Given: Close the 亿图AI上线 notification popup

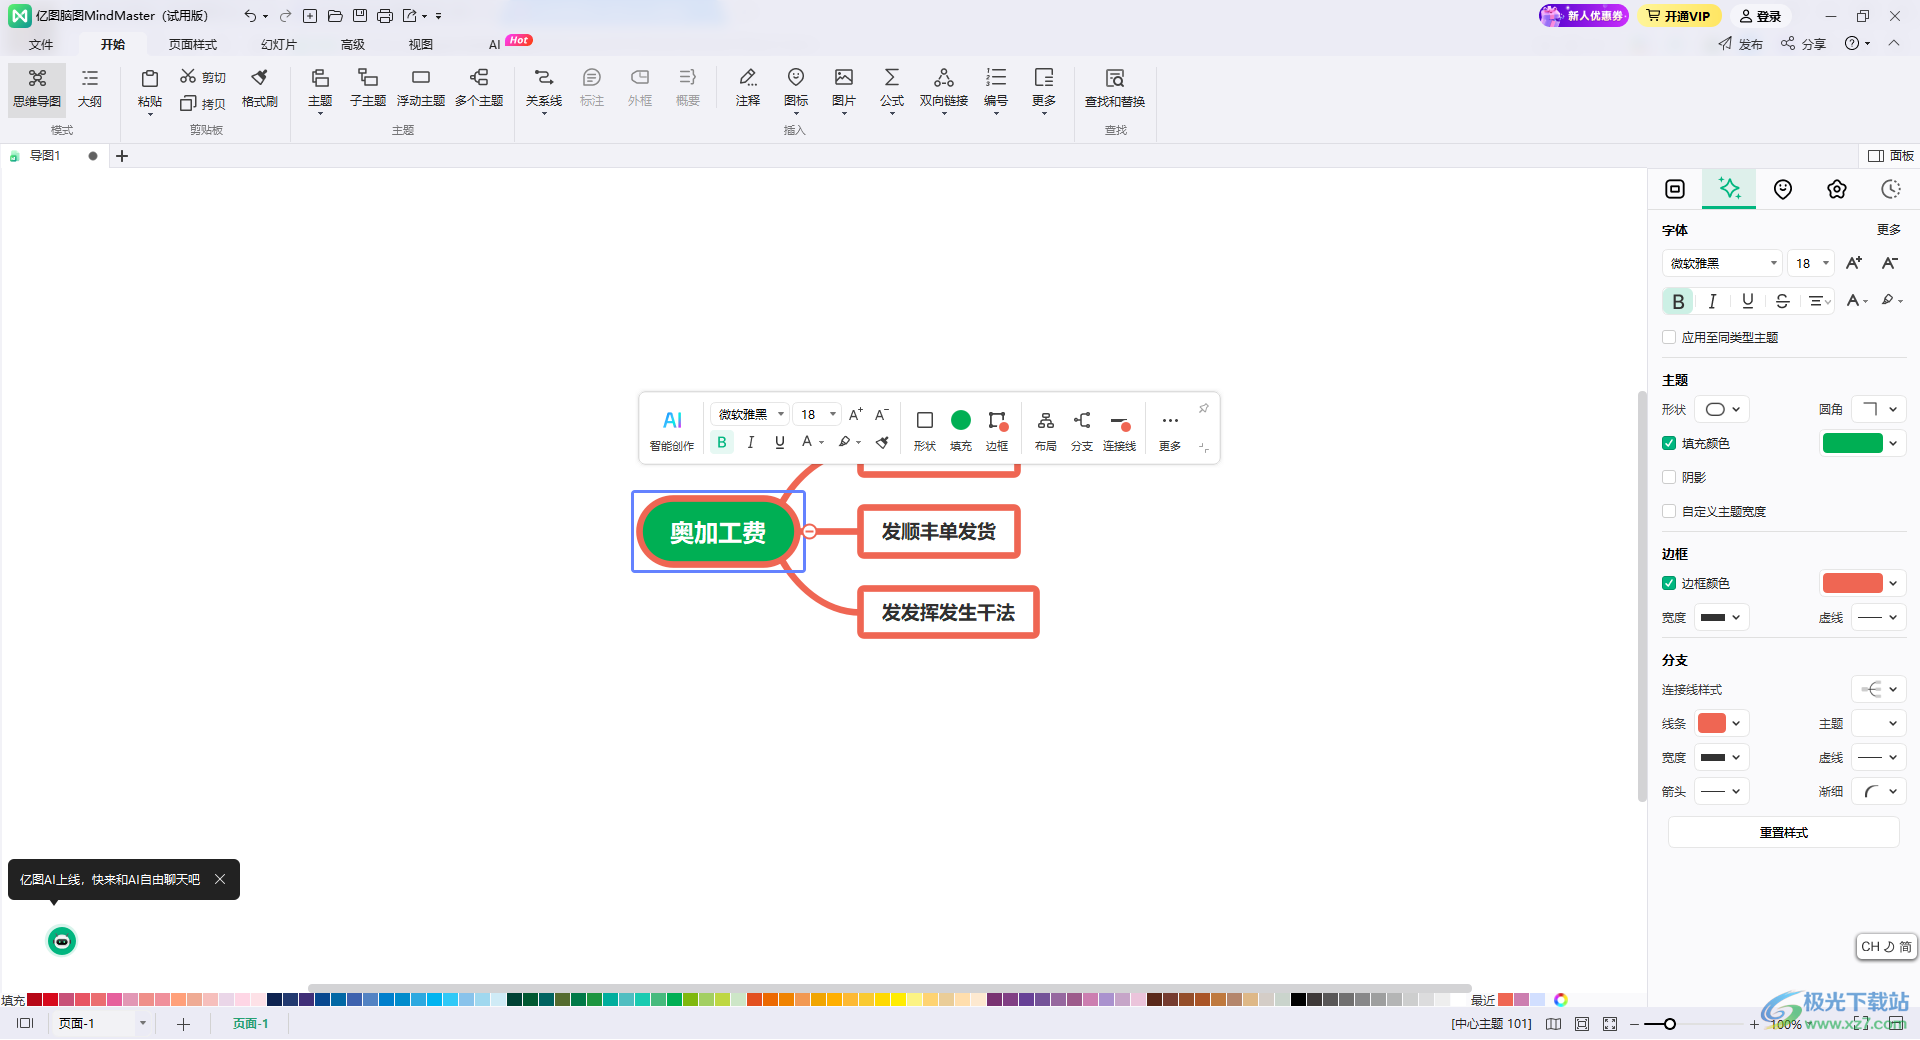Looking at the screenshot, I should click(220, 879).
